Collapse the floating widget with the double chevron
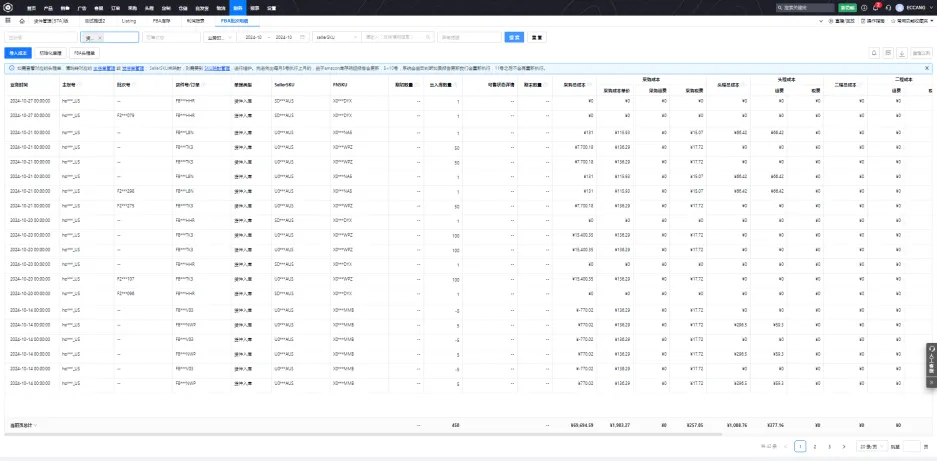The height and width of the screenshot is (461, 937). [x=932, y=381]
